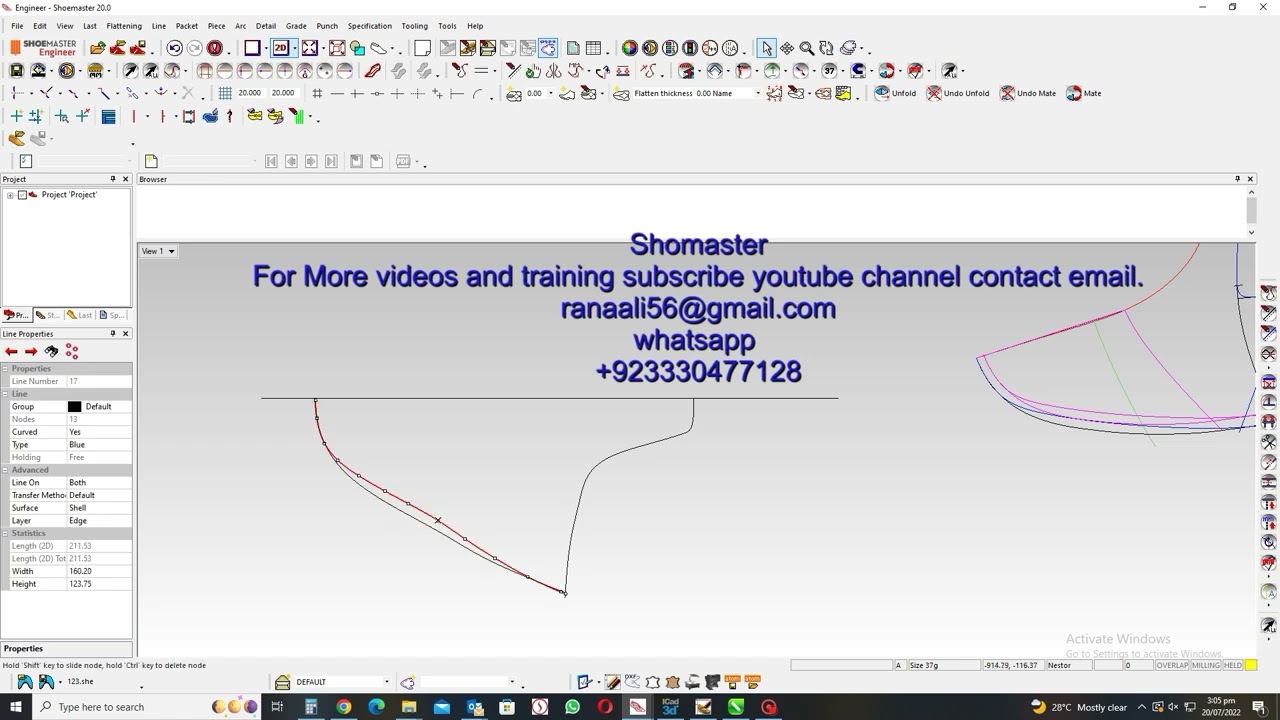
Task: Click the blue striped panel icon
Action: [109, 116]
